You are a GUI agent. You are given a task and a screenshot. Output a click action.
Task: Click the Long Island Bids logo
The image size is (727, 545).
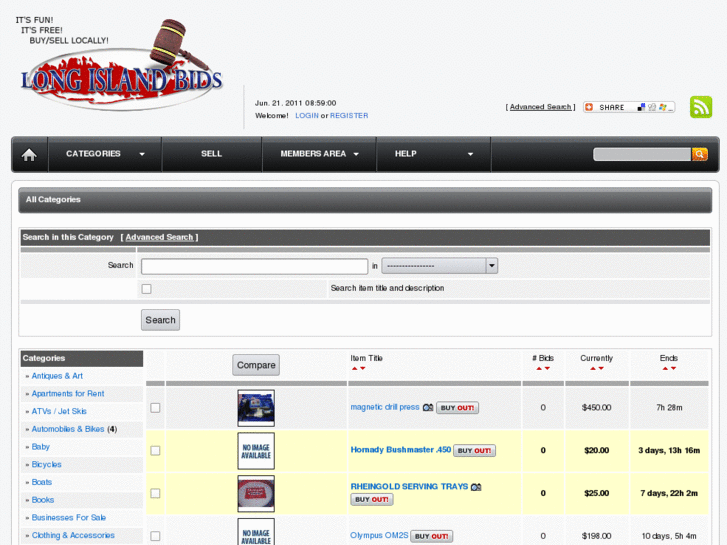point(121,66)
